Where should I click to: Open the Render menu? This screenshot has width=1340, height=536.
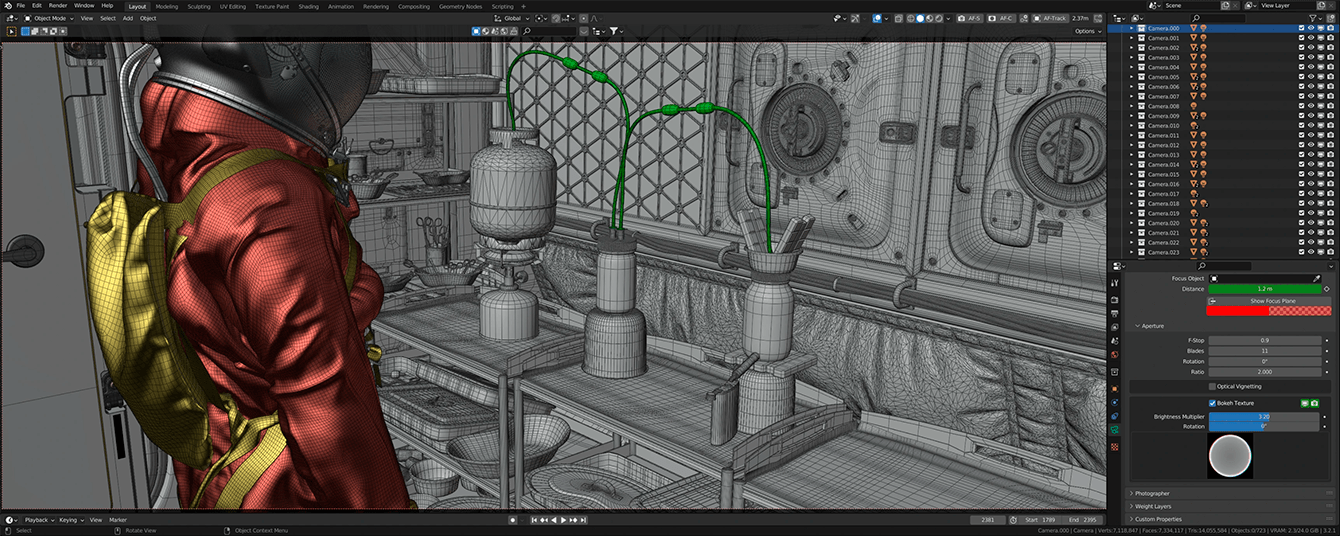[x=58, y=6]
